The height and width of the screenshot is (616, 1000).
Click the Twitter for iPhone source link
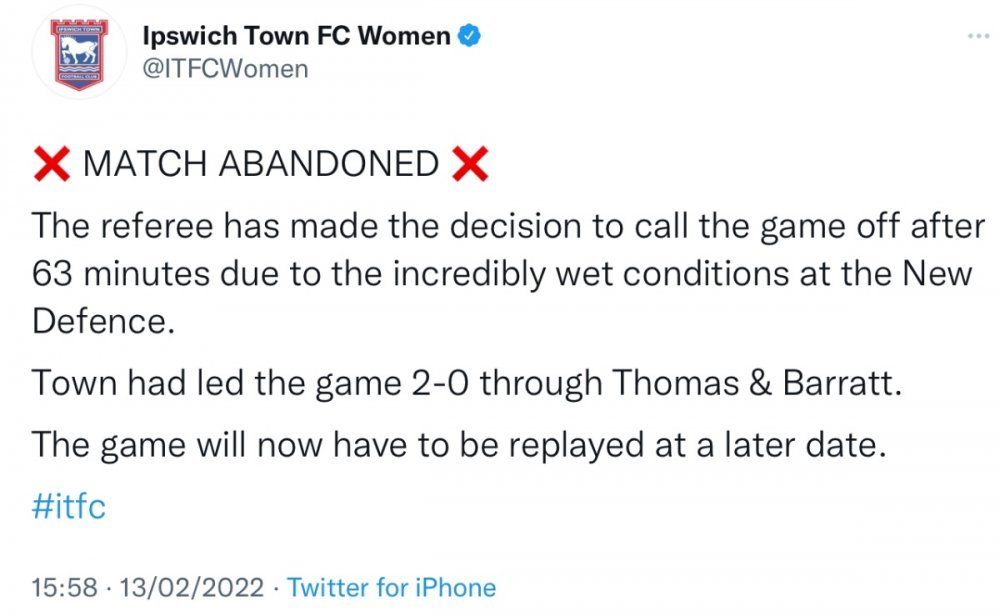(391, 587)
